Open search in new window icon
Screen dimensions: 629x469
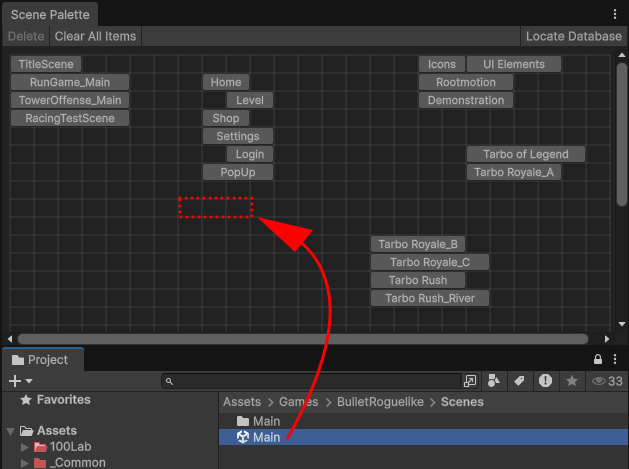pyautogui.click(x=470, y=381)
